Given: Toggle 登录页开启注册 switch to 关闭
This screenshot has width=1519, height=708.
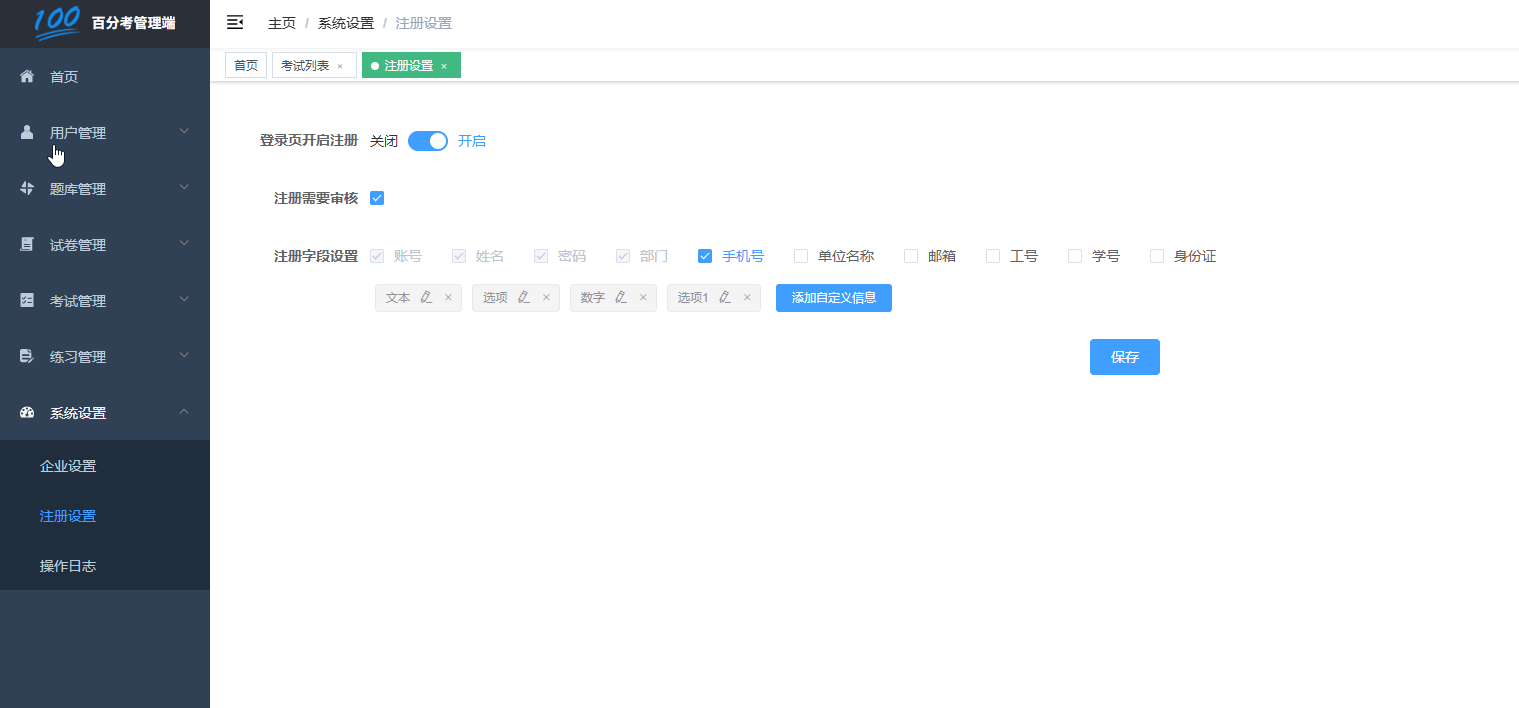Looking at the screenshot, I should click(427, 140).
